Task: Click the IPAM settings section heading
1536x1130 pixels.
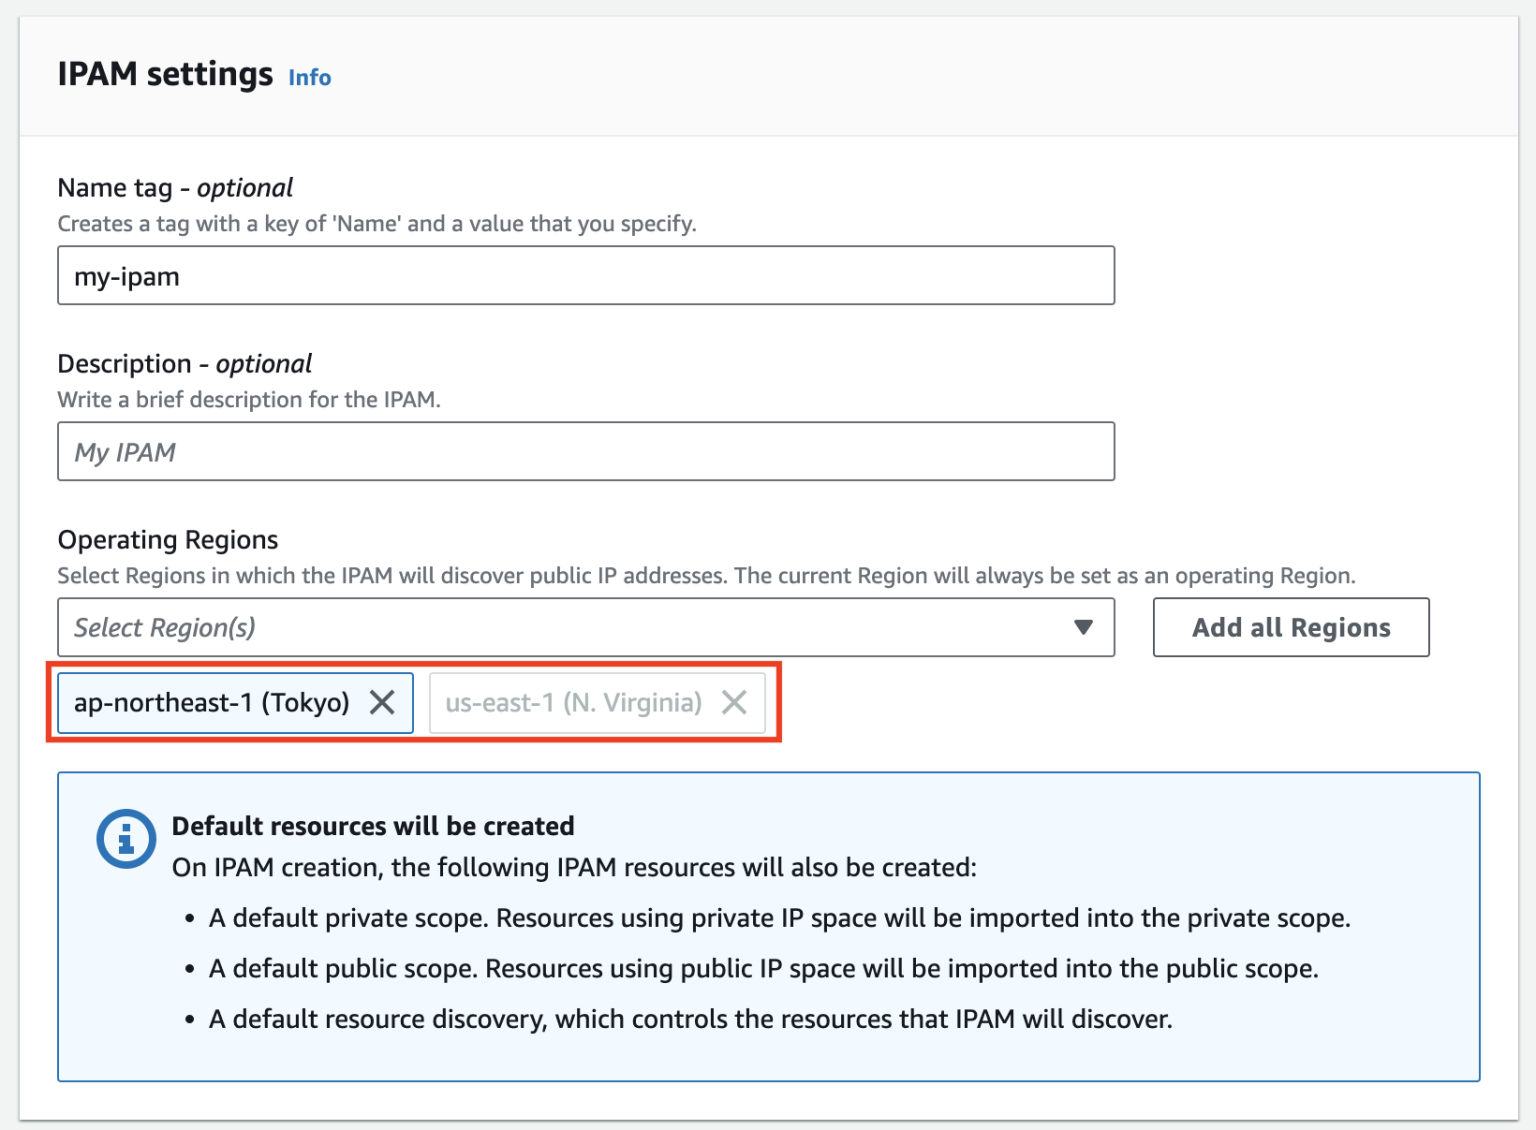Action: [x=166, y=73]
